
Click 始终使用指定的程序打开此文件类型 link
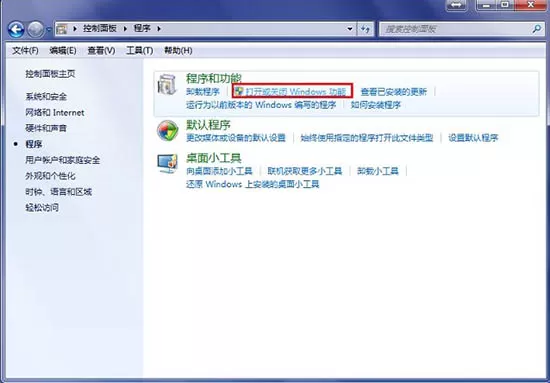coord(367,138)
